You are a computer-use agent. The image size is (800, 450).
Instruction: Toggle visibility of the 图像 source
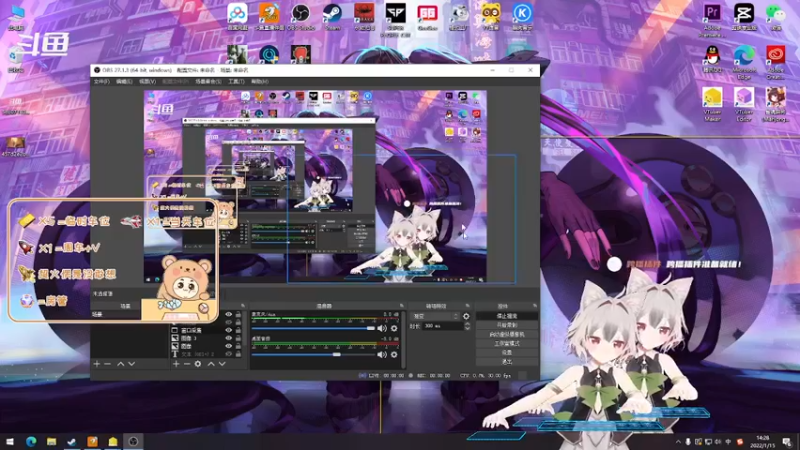pos(229,346)
